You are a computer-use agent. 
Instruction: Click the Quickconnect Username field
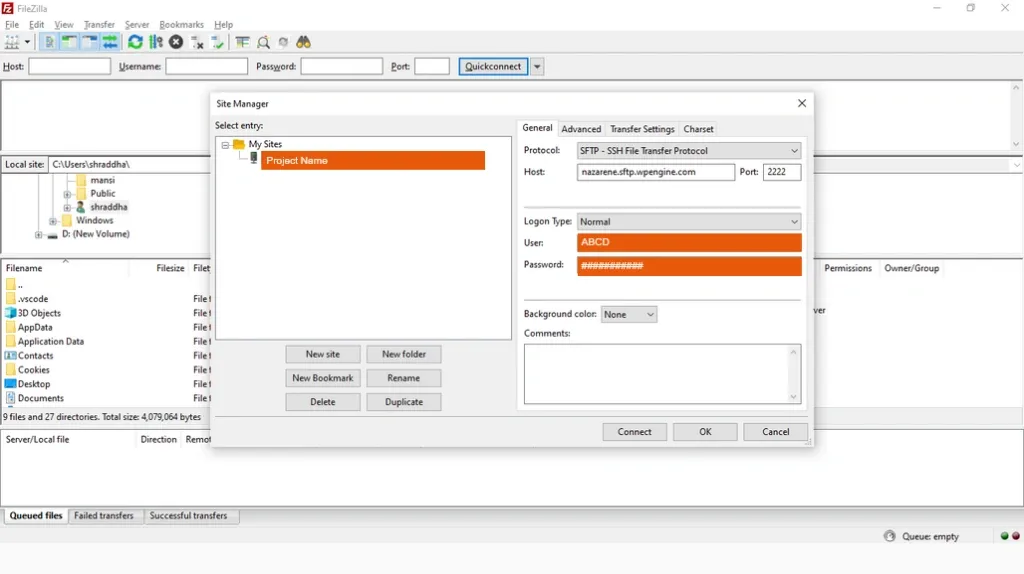tap(206, 67)
